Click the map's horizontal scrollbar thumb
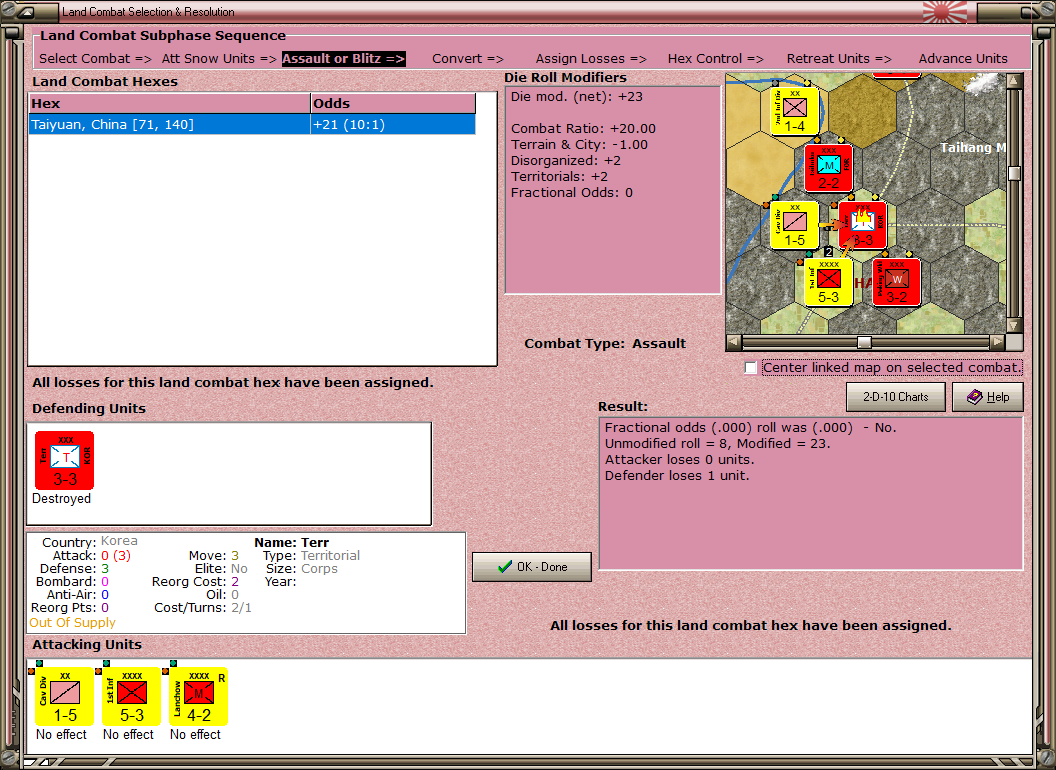This screenshot has height=770, width=1056. pos(864,342)
